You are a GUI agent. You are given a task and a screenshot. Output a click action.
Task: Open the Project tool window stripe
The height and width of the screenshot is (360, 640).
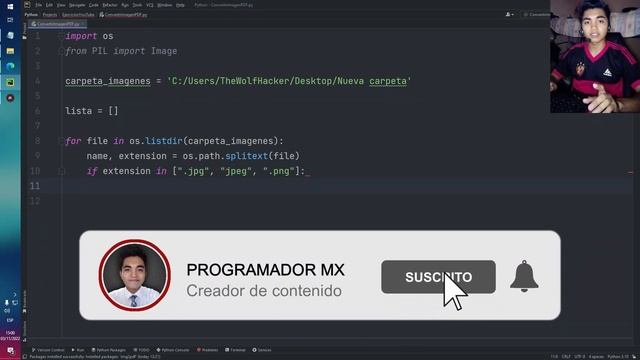24,31
